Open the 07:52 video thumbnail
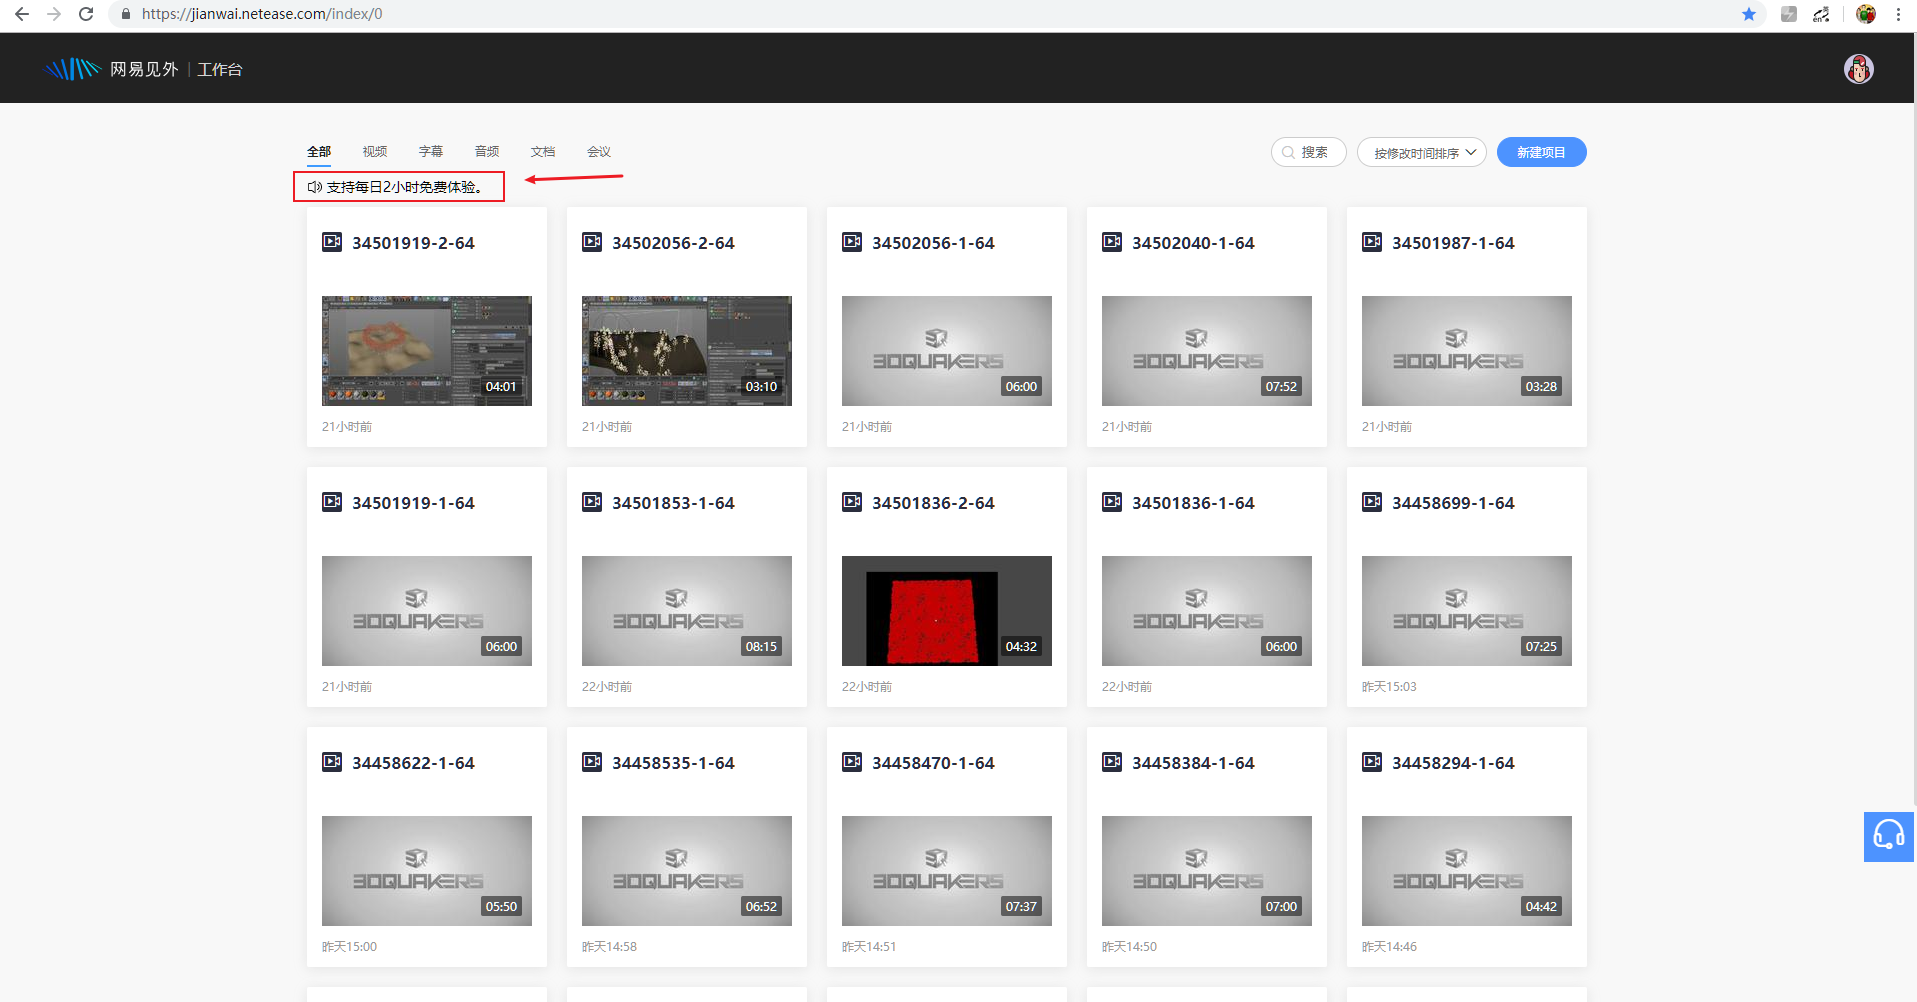This screenshot has width=1917, height=1002. tap(1207, 351)
